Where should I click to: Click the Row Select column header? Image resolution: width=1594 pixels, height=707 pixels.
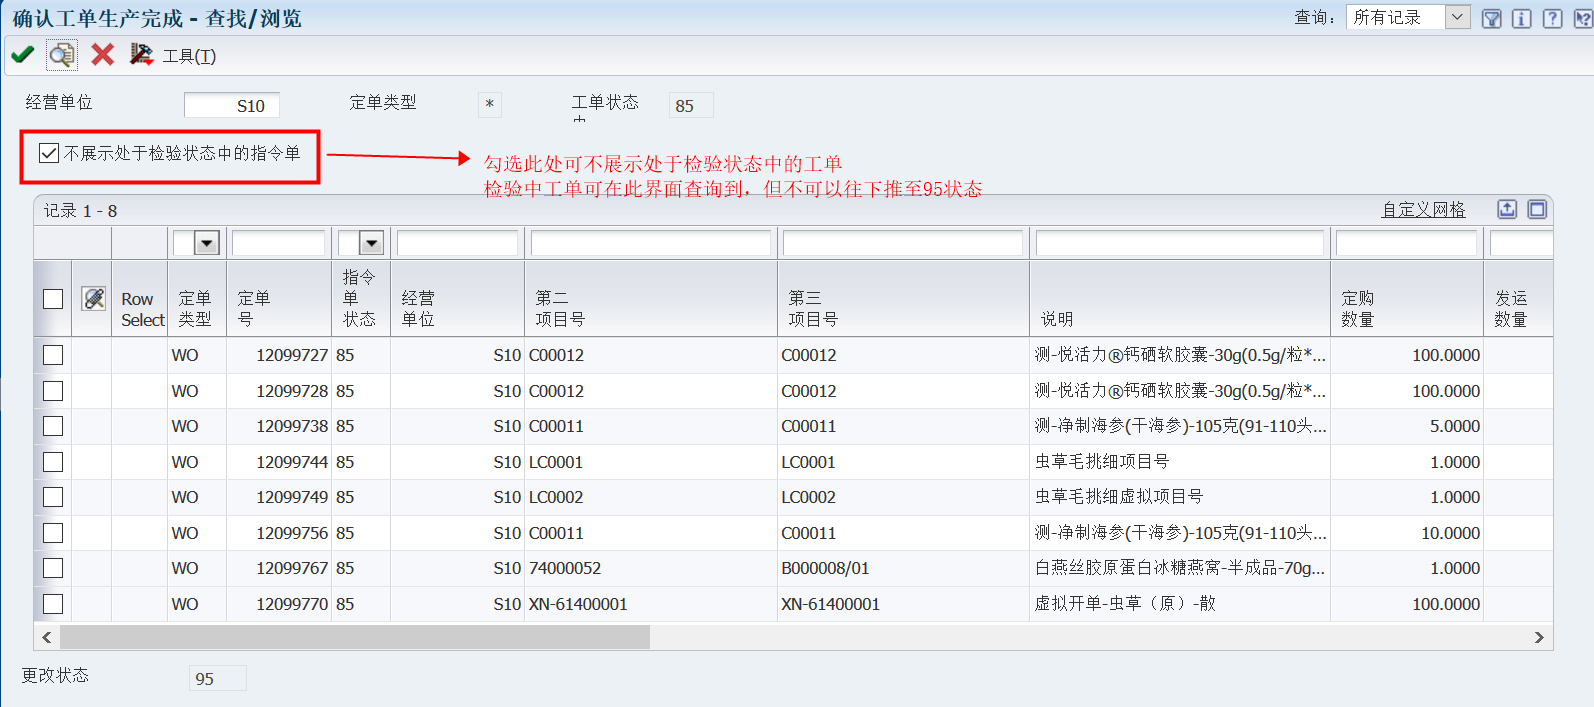click(x=139, y=299)
